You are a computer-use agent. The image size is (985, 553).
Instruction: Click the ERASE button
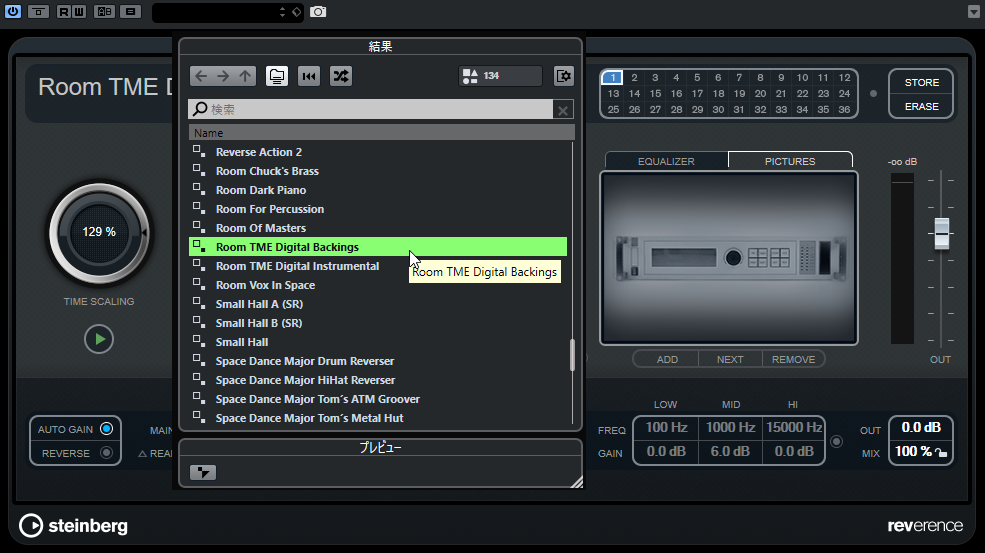click(x=922, y=106)
